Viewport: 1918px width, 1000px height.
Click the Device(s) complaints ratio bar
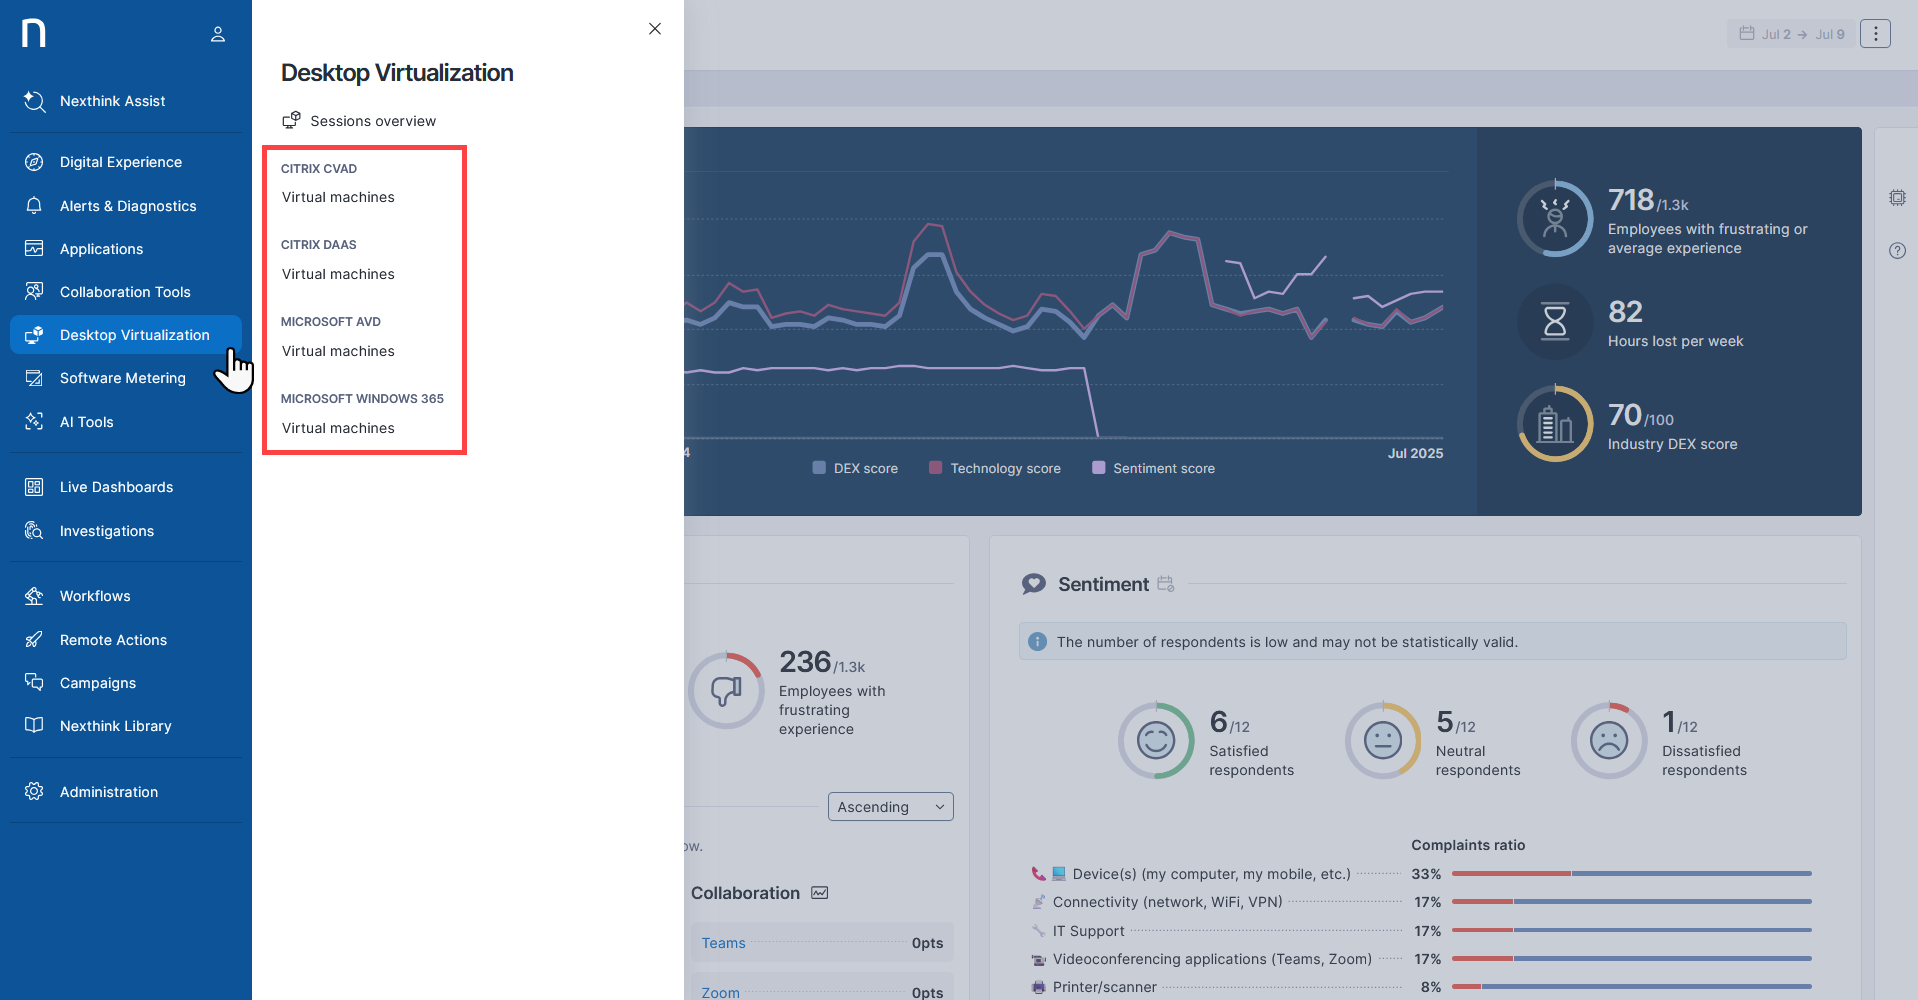1630,874
